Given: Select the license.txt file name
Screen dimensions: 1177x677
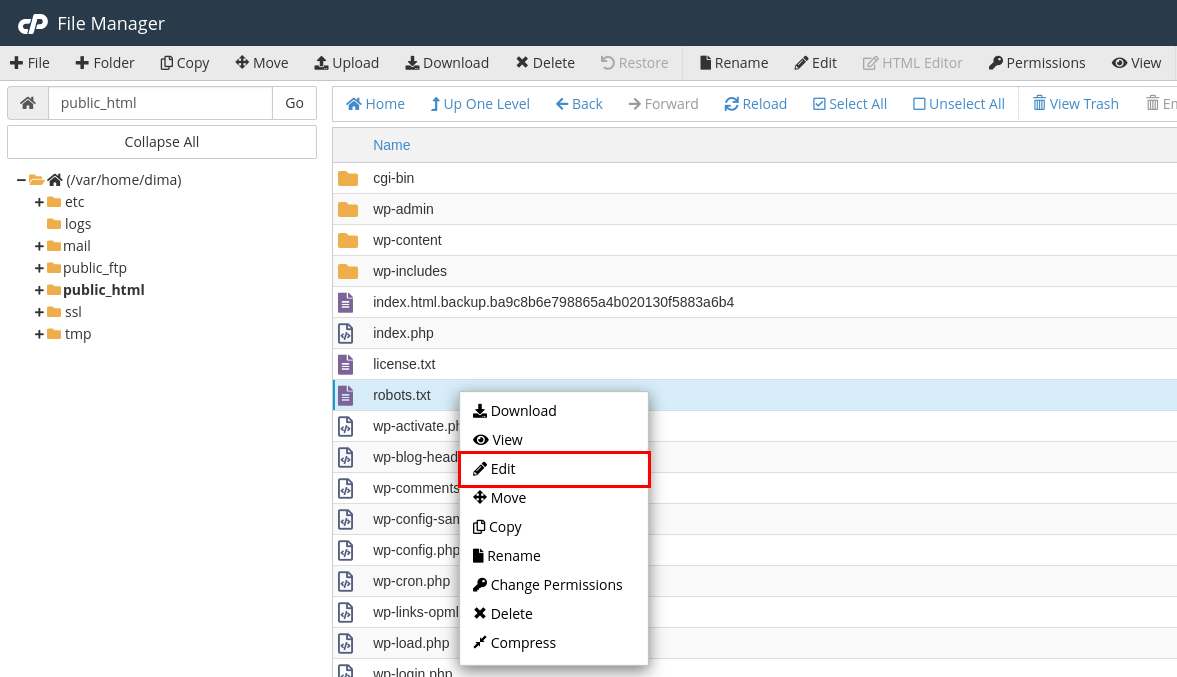Looking at the screenshot, I should (x=404, y=364).
